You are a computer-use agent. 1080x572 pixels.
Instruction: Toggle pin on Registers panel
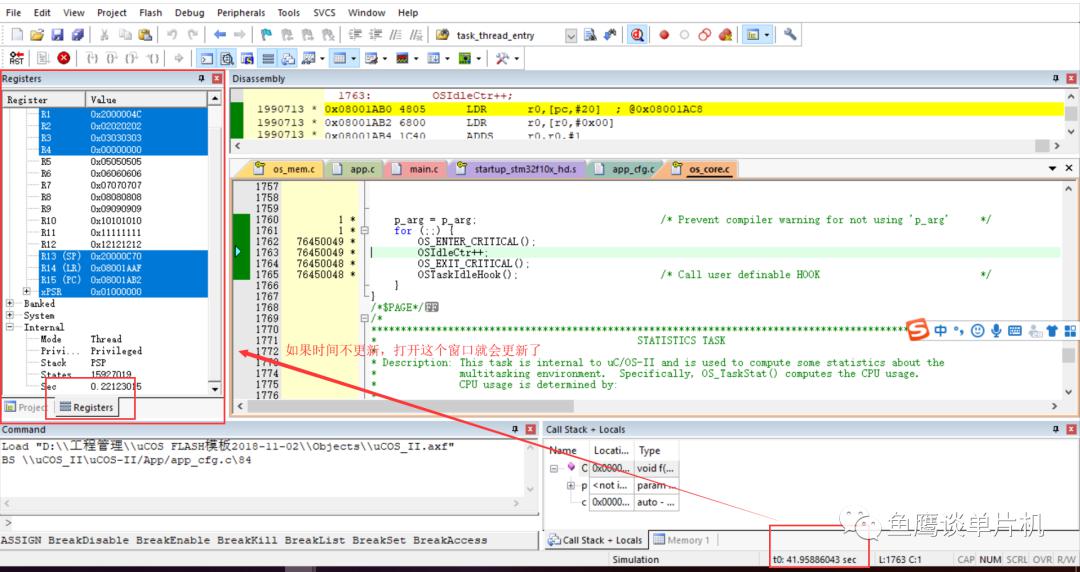(x=202, y=79)
